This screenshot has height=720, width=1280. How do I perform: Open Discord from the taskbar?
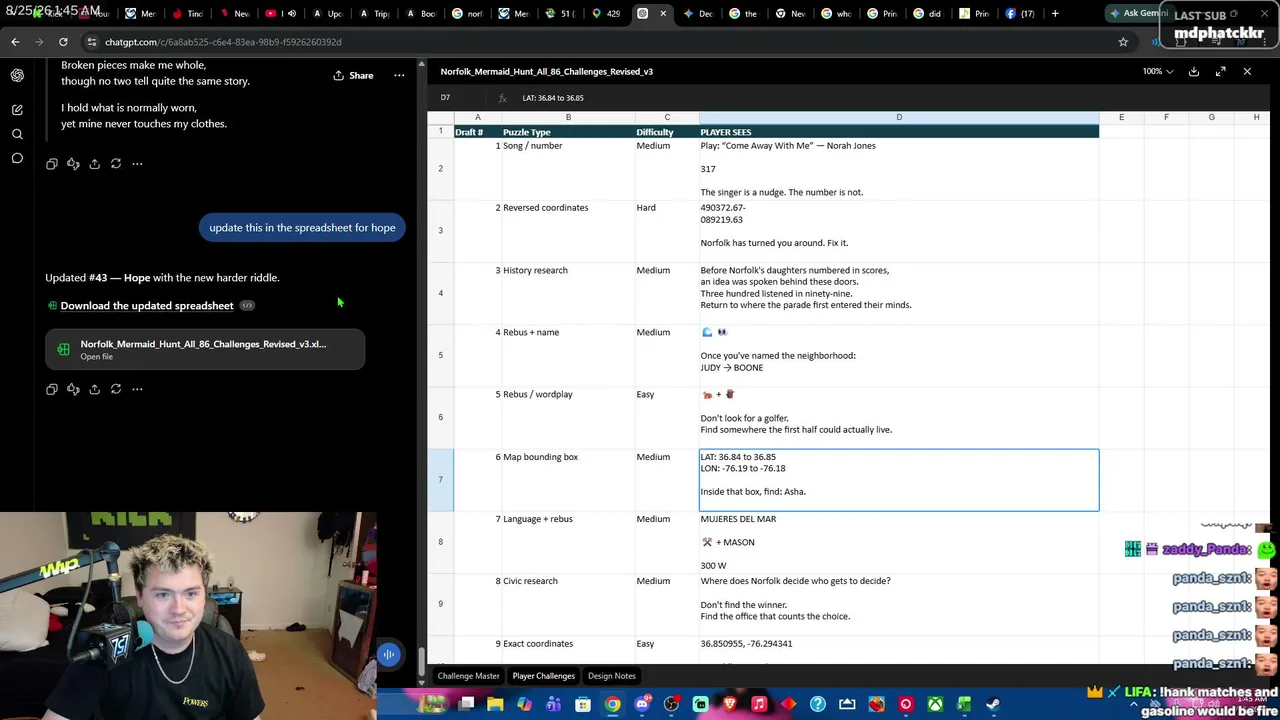(x=642, y=704)
